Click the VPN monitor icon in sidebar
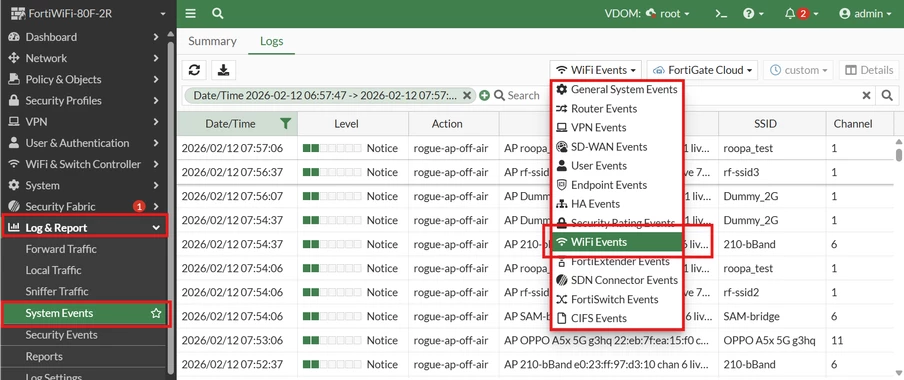 [14, 122]
